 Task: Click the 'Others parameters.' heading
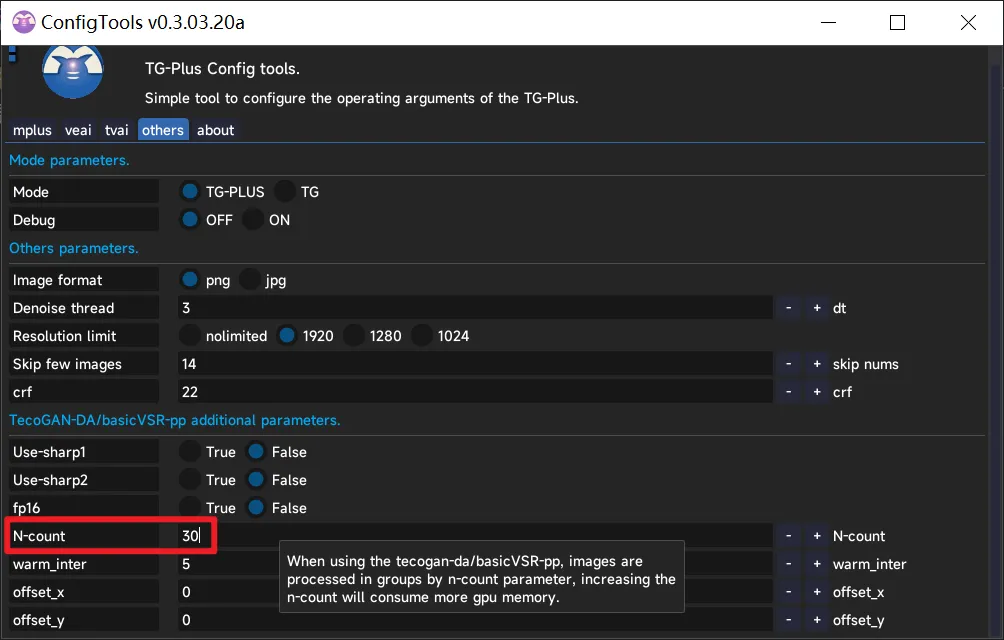click(74, 248)
